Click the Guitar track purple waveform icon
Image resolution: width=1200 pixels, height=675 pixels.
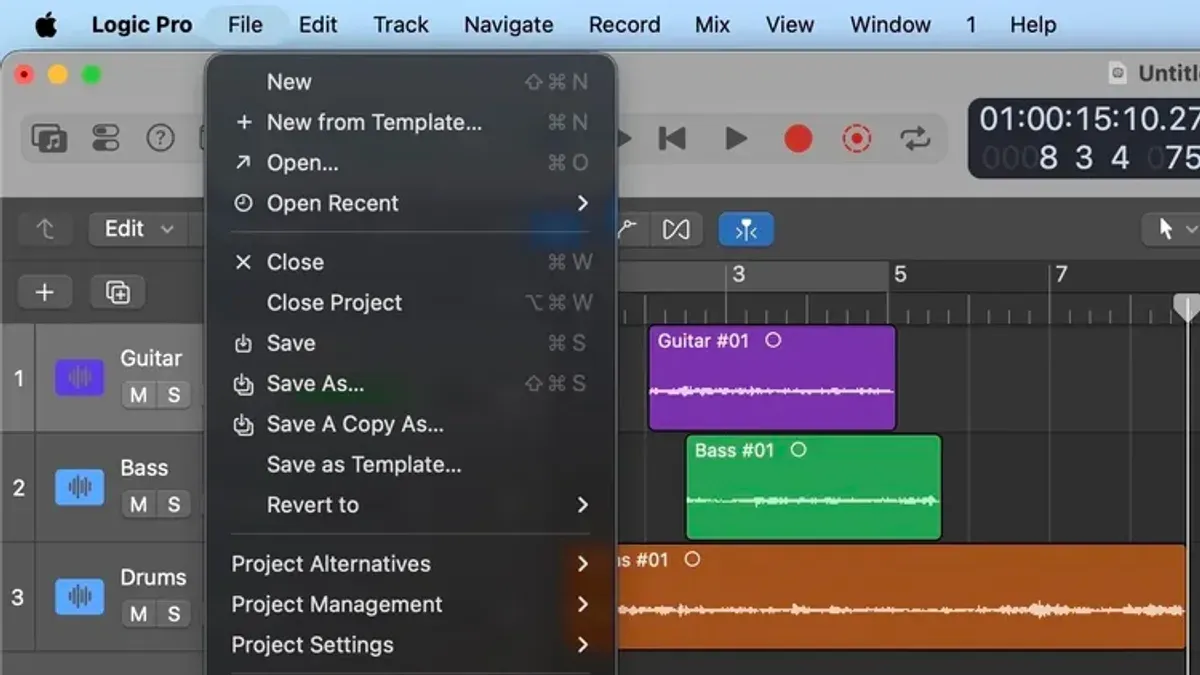(x=79, y=378)
